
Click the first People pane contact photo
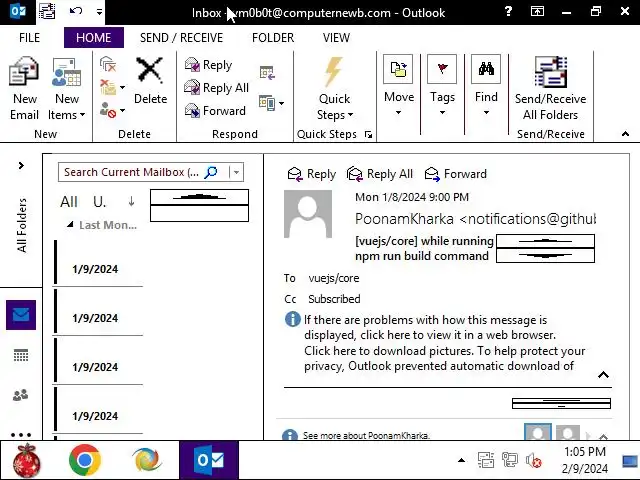538,432
